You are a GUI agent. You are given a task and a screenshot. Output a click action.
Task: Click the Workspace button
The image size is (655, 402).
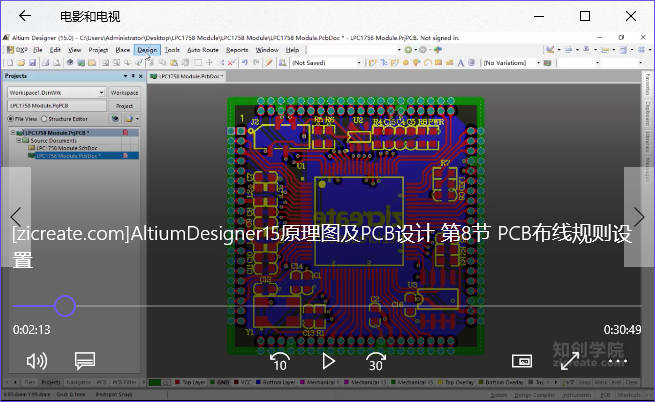pos(124,92)
